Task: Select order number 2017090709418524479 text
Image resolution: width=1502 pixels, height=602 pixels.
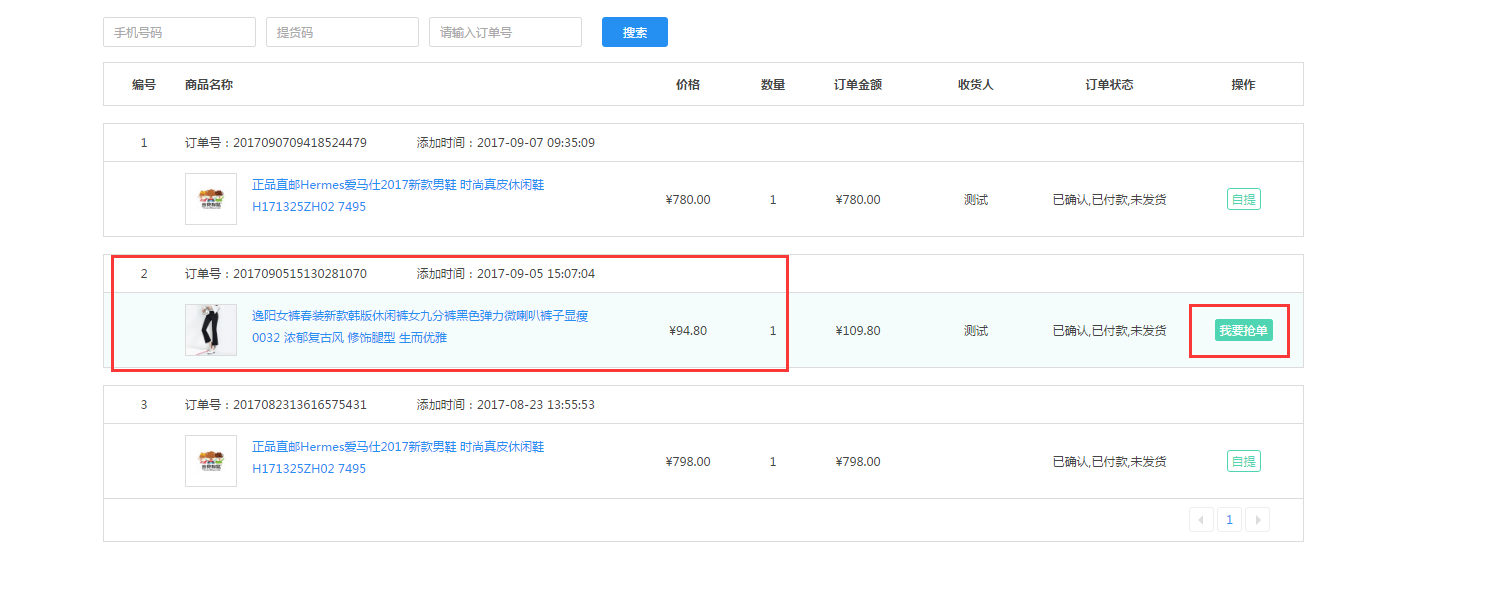Action: click(x=300, y=143)
